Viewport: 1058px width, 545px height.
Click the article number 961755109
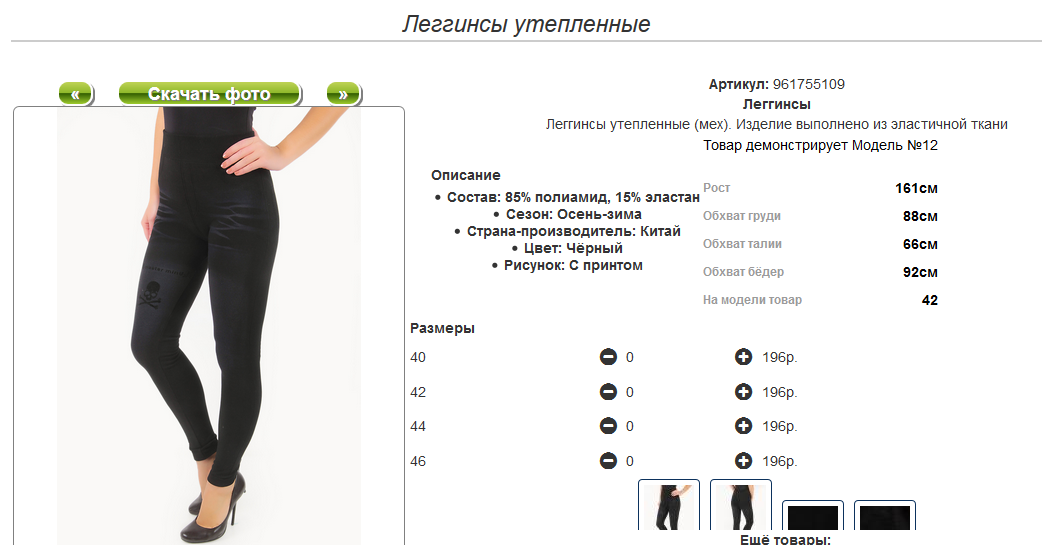(808, 84)
